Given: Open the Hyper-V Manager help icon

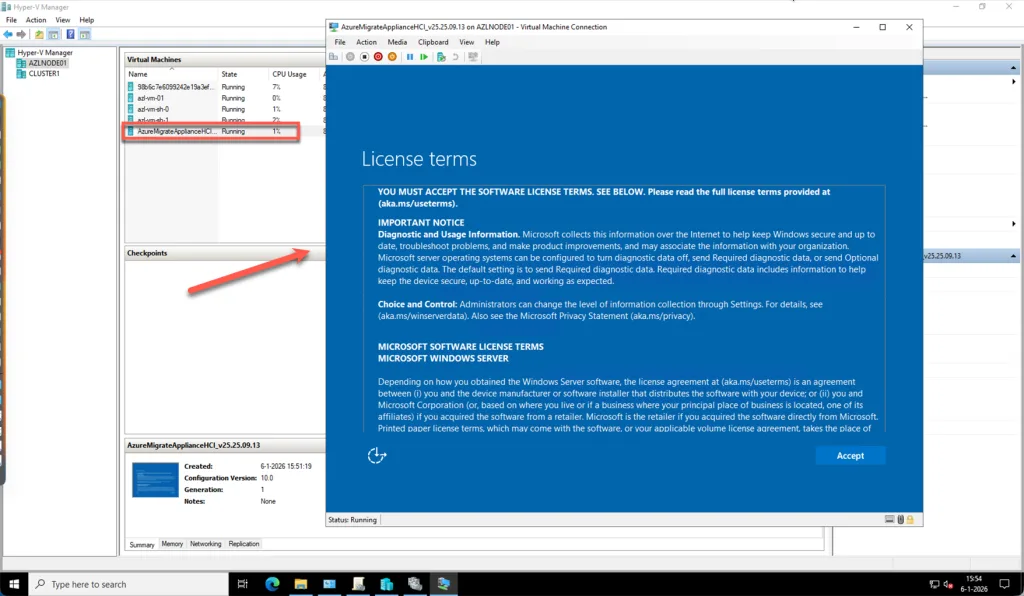Looking at the screenshot, I should (x=70, y=34).
